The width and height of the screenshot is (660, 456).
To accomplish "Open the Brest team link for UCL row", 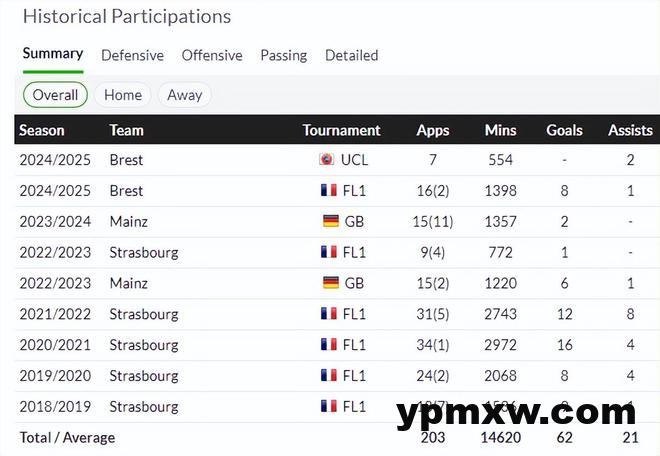I will point(126,160).
